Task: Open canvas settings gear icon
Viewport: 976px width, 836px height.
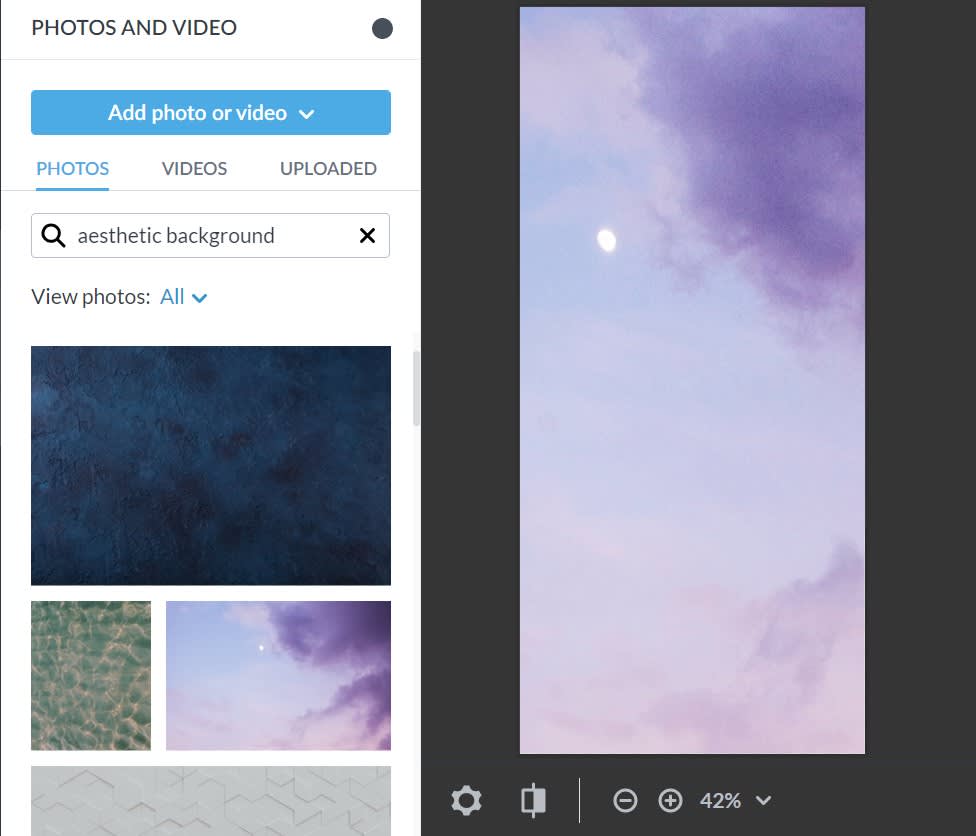Action: 466,801
